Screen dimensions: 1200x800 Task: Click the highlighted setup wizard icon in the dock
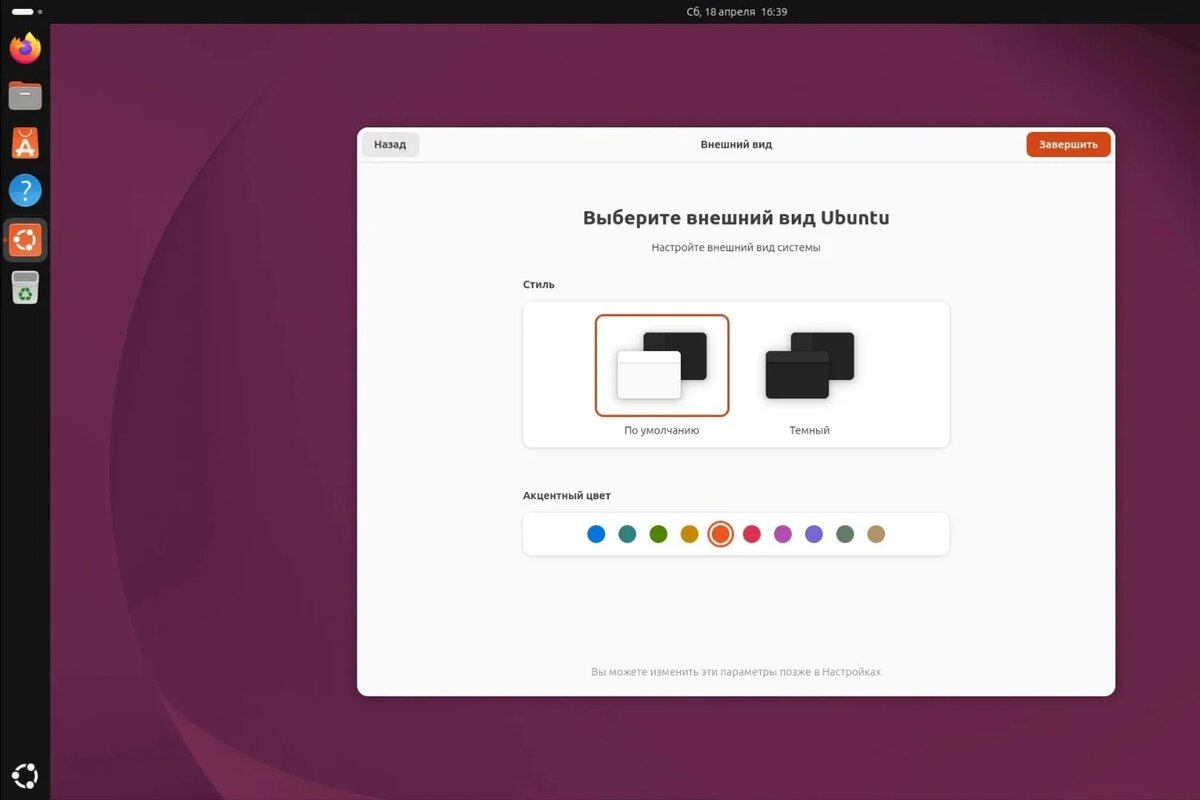(24, 239)
